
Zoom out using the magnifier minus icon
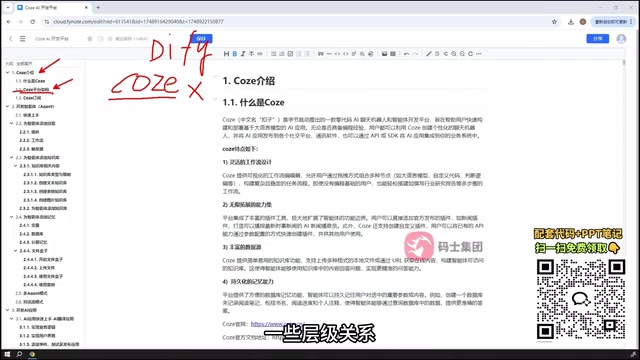click(x=462, y=54)
